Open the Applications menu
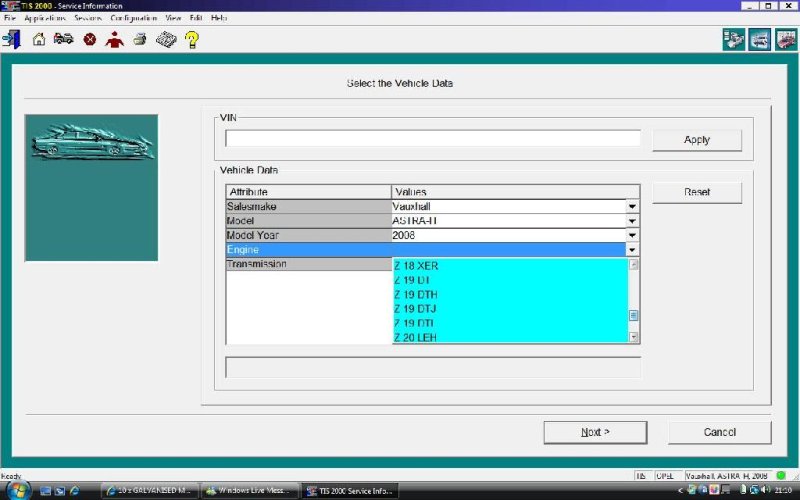Viewport: 800px width, 500px height. pyautogui.click(x=45, y=18)
